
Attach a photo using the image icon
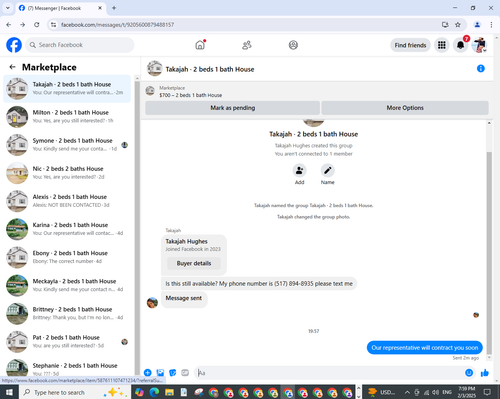click(x=160, y=373)
